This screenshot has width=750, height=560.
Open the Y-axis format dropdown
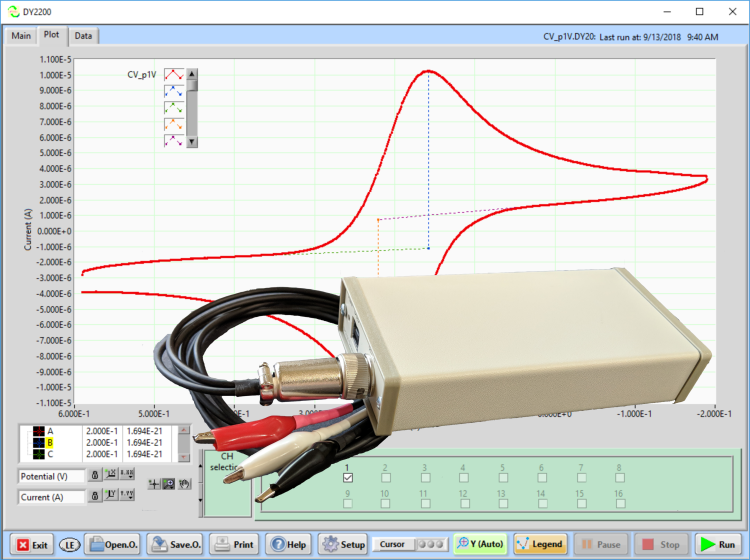(x=127, y=496)
